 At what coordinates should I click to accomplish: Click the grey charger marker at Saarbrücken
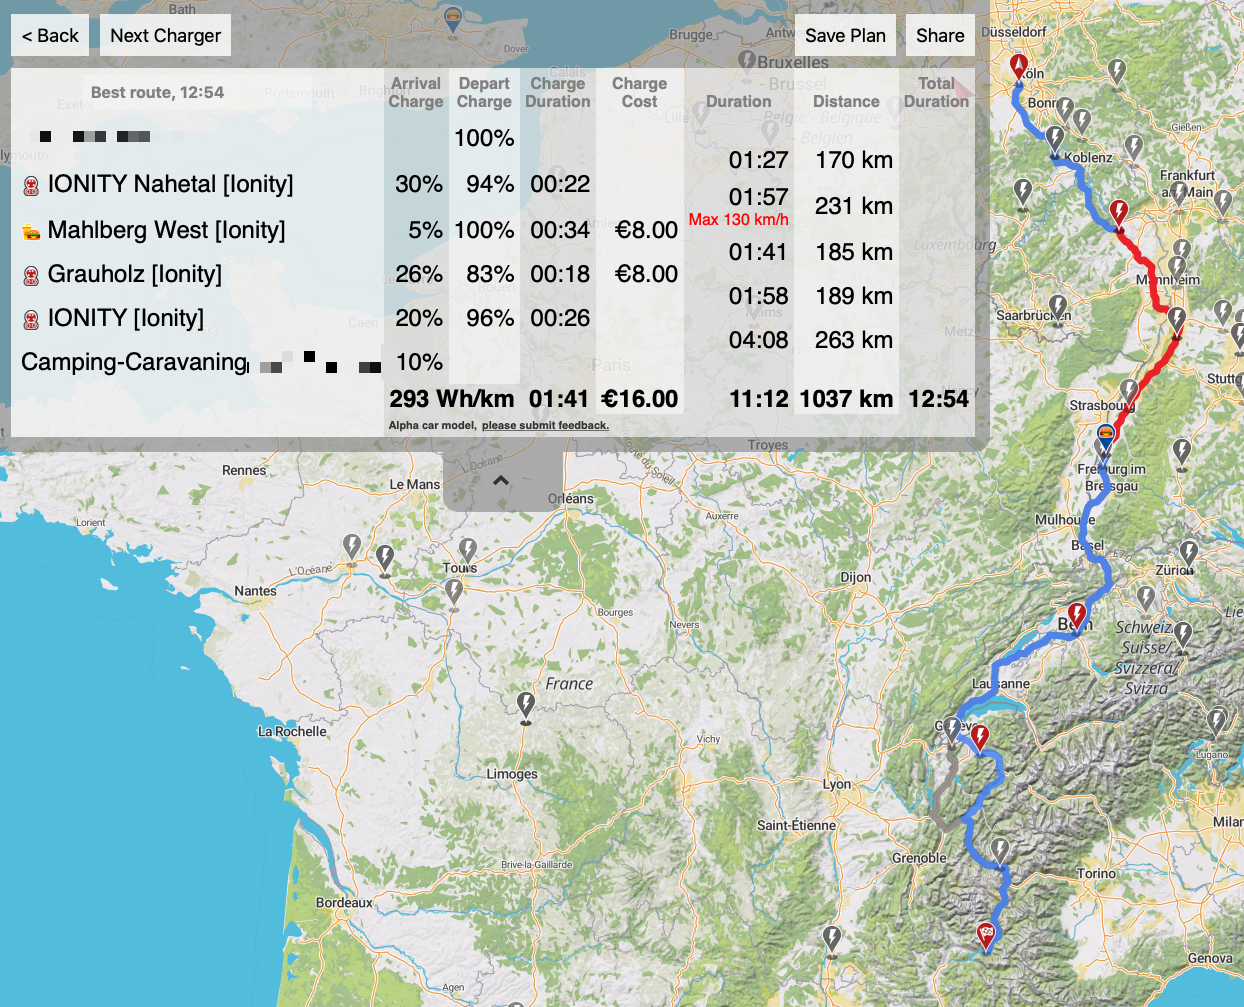click(1058, 306)
